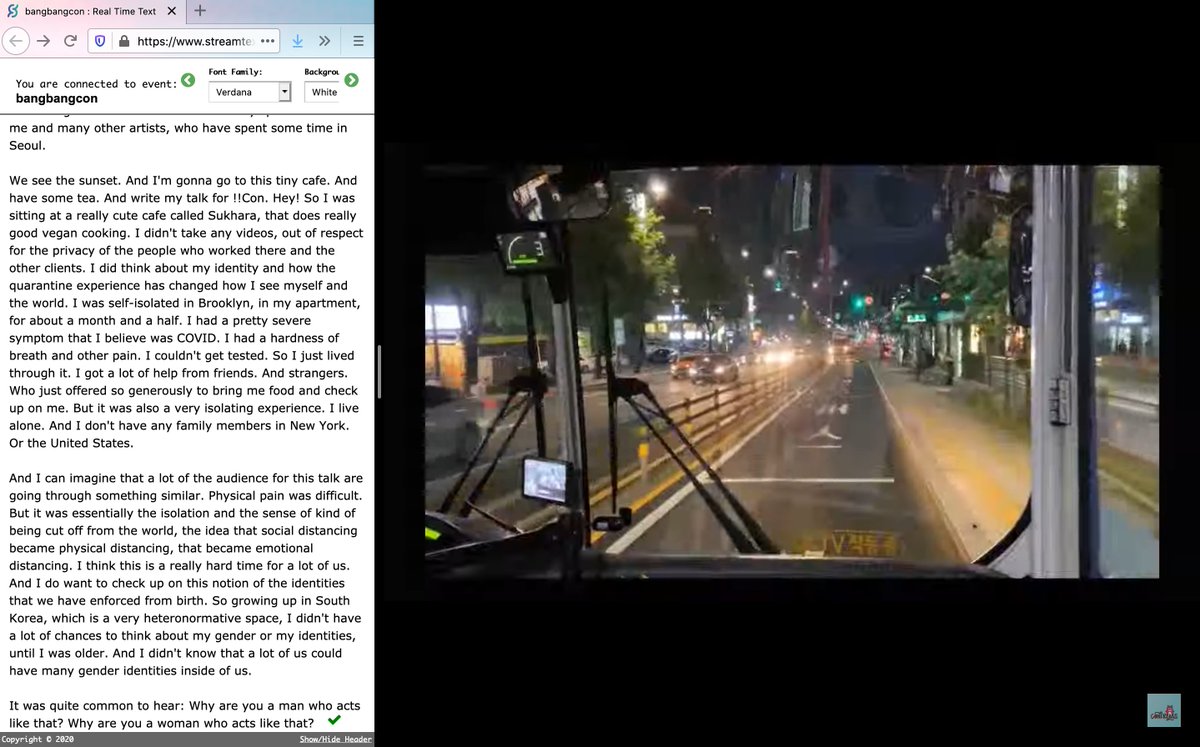Click the bus windshield video feed
The image size is (1200, 747).
[792, 372]
